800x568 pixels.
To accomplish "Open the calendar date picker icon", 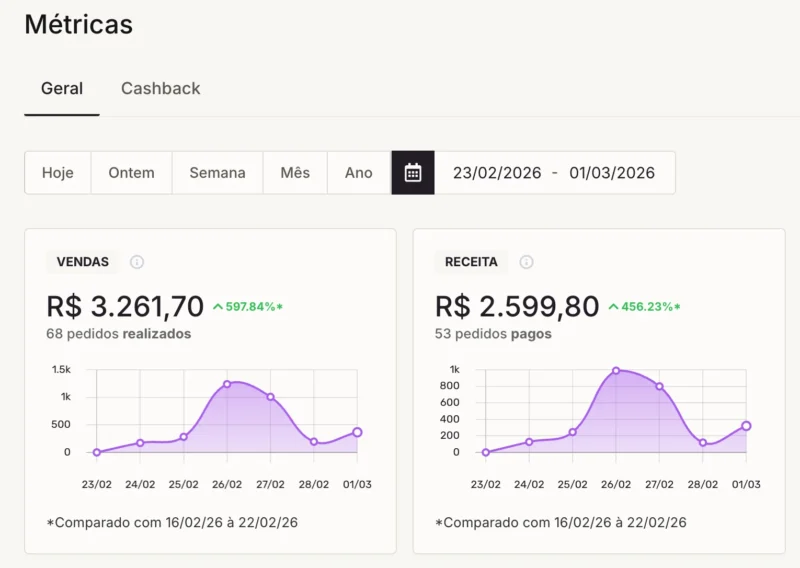I will point(413,172).
